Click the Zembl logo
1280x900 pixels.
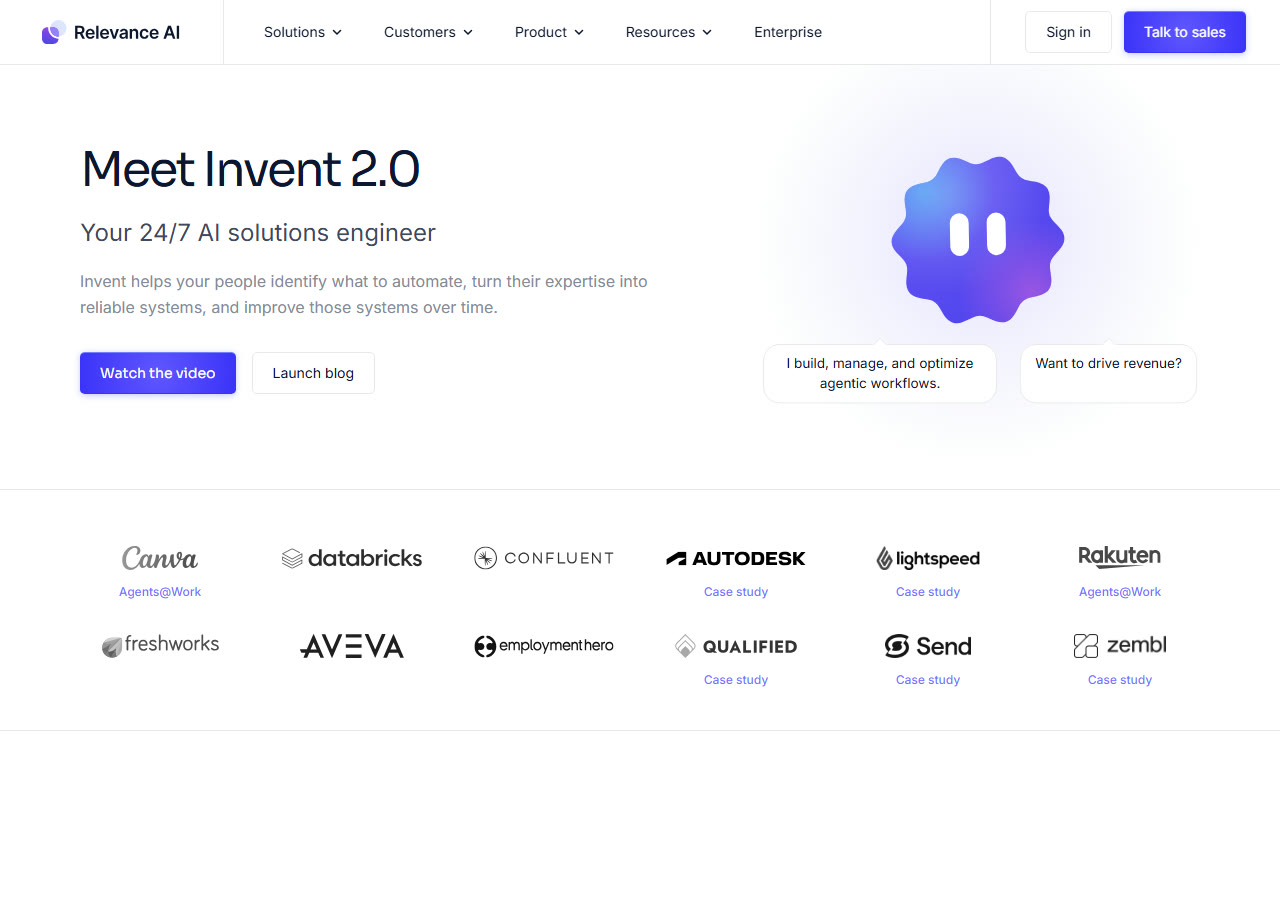[1120, 646]
